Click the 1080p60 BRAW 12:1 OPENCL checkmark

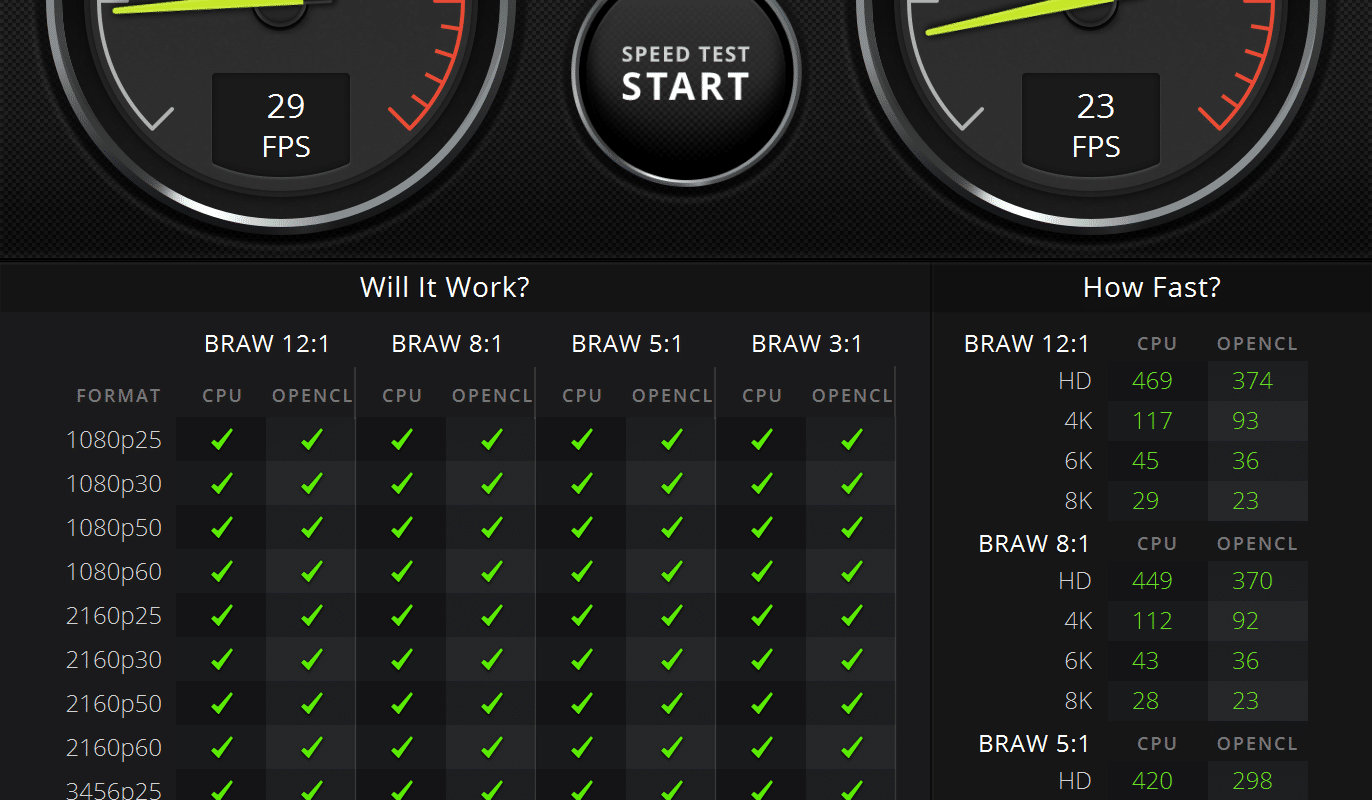[x=312, y=571]
